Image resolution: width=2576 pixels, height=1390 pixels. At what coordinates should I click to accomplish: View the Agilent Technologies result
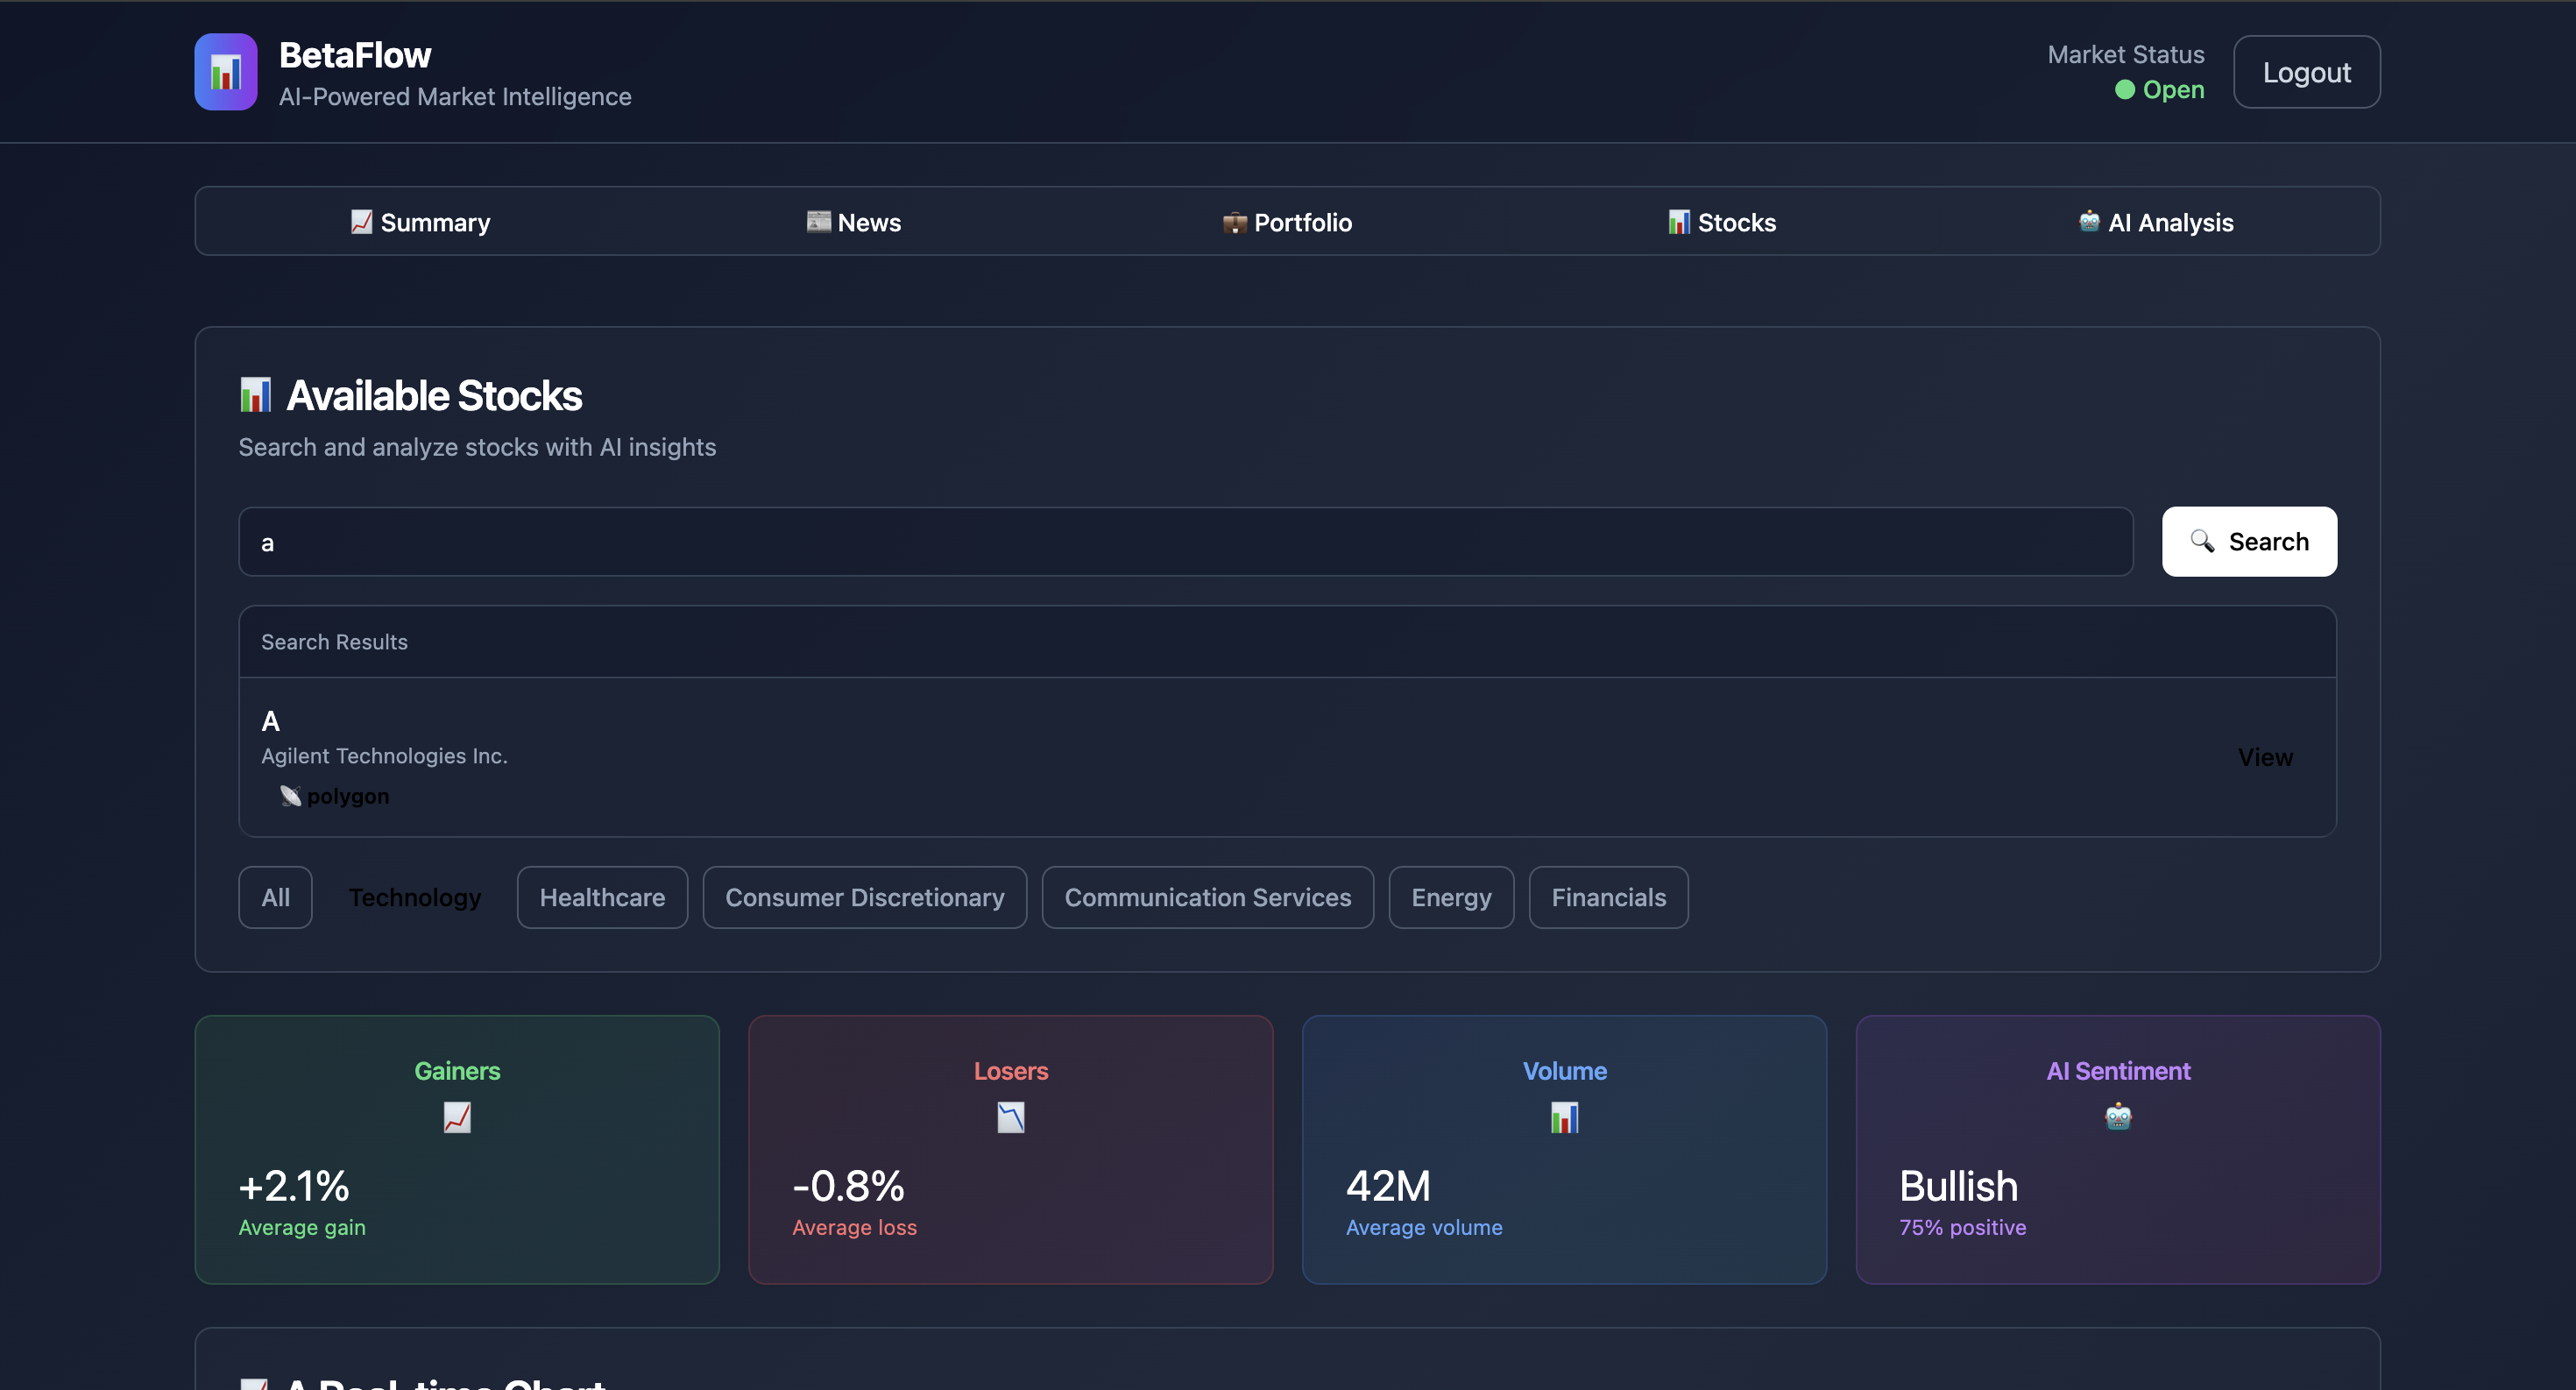[2265, 757]
